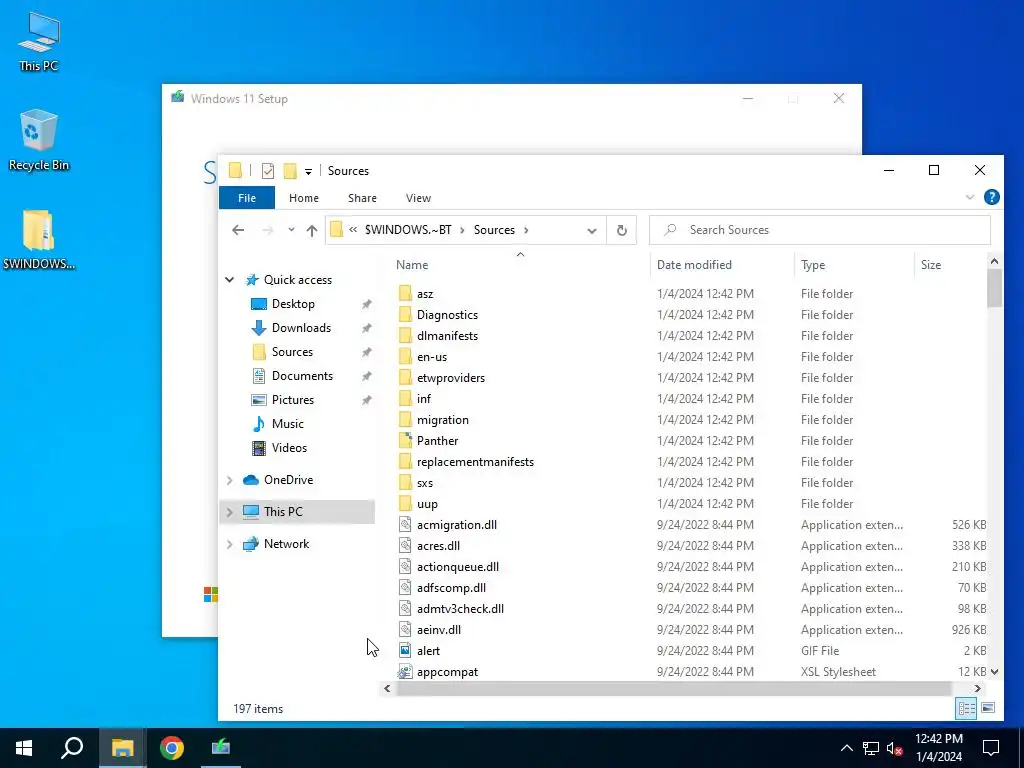Sort by the Type column header
The width and height of the screenshot is (1024, 768).
(813, 264)
